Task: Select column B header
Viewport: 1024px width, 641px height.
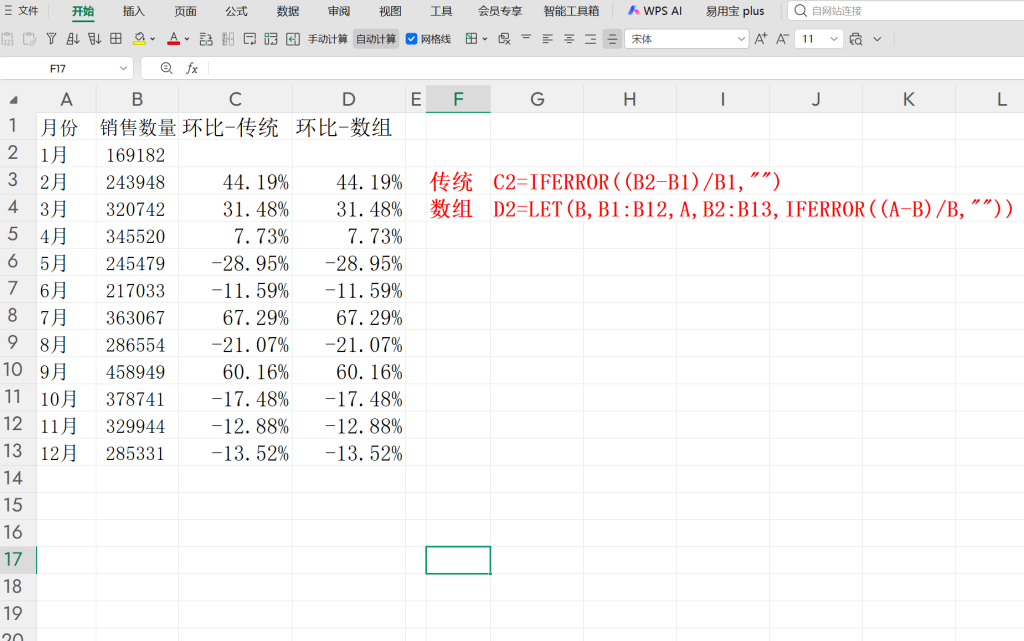Action: coord(137,99)
